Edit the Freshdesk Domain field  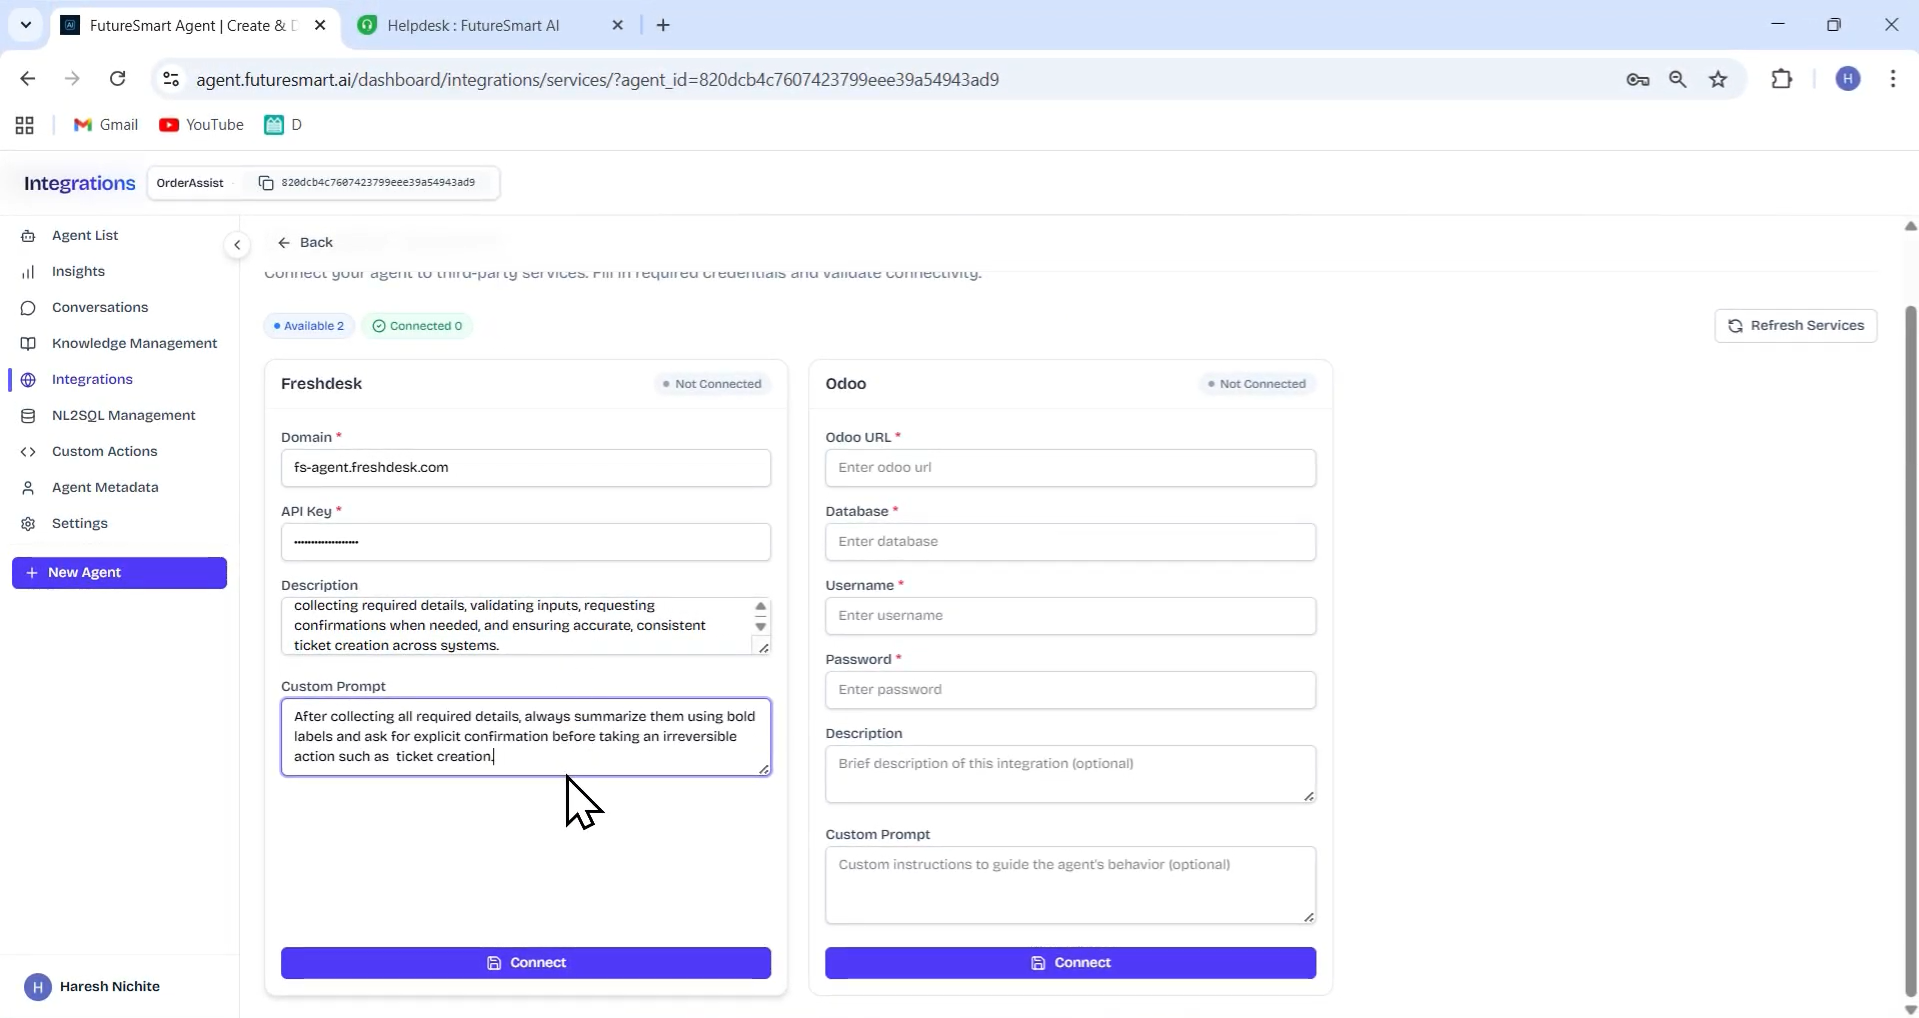[526, 468]
